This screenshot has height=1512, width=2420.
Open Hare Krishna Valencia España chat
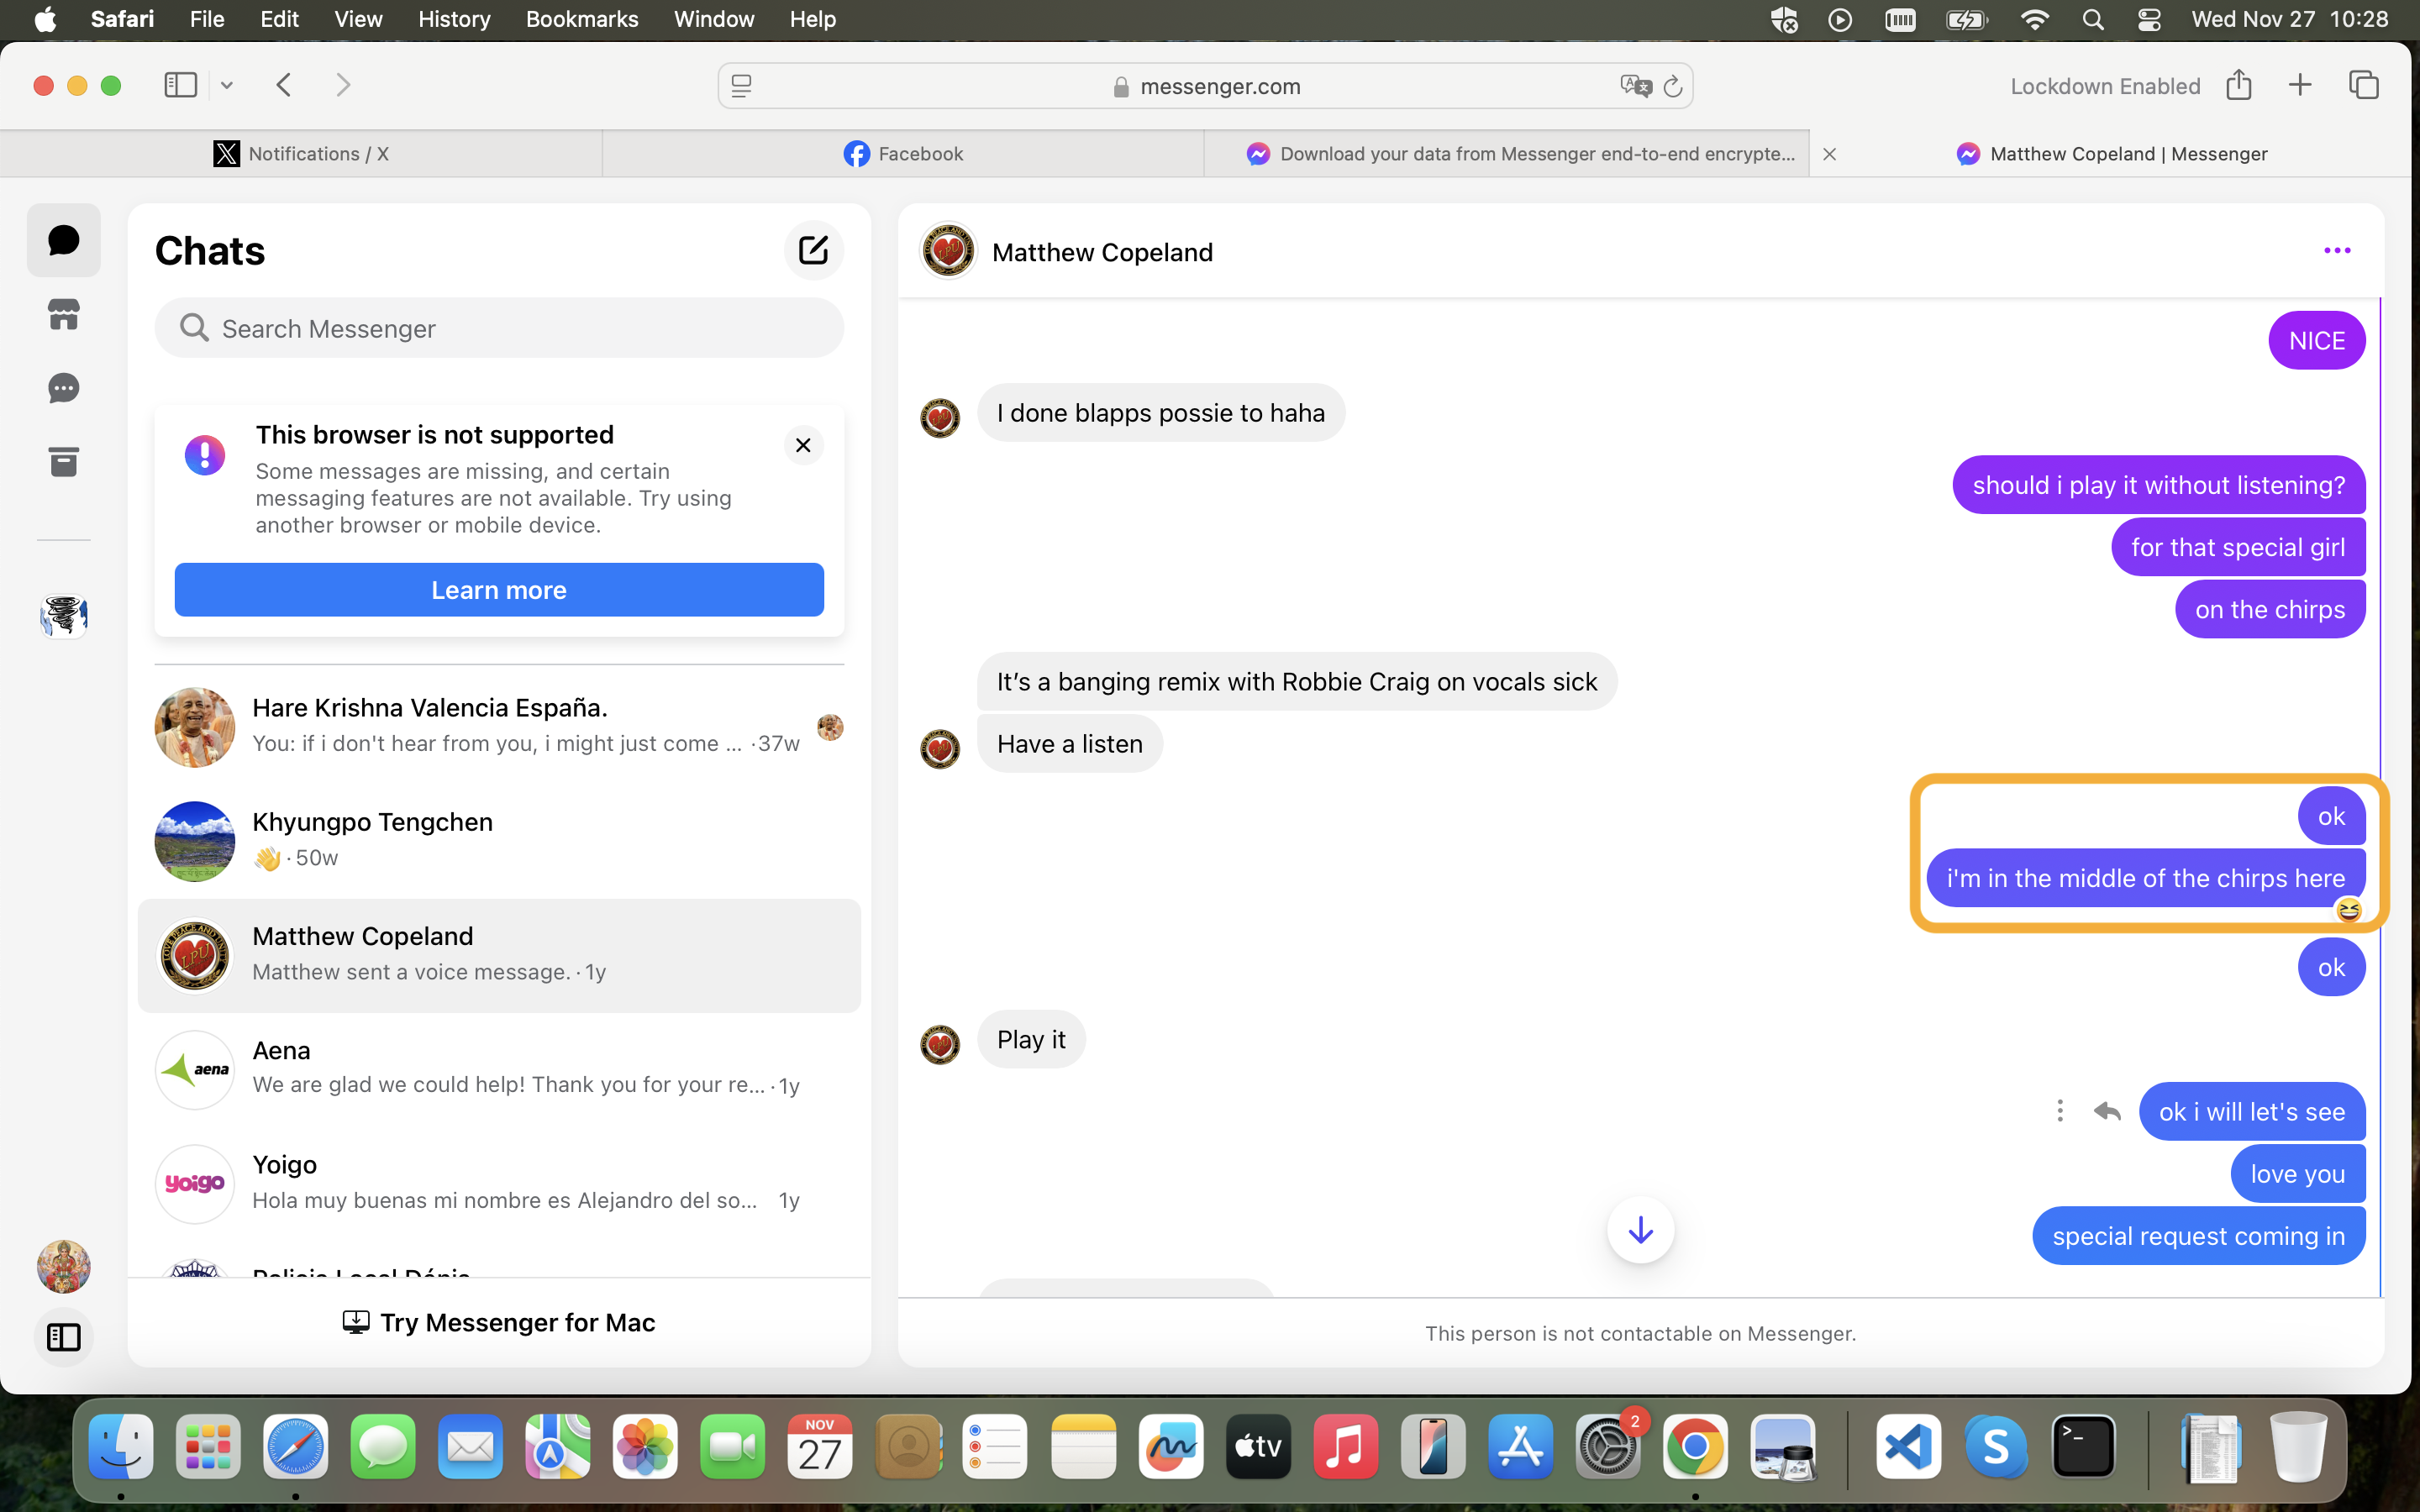[x=499, y=726]
